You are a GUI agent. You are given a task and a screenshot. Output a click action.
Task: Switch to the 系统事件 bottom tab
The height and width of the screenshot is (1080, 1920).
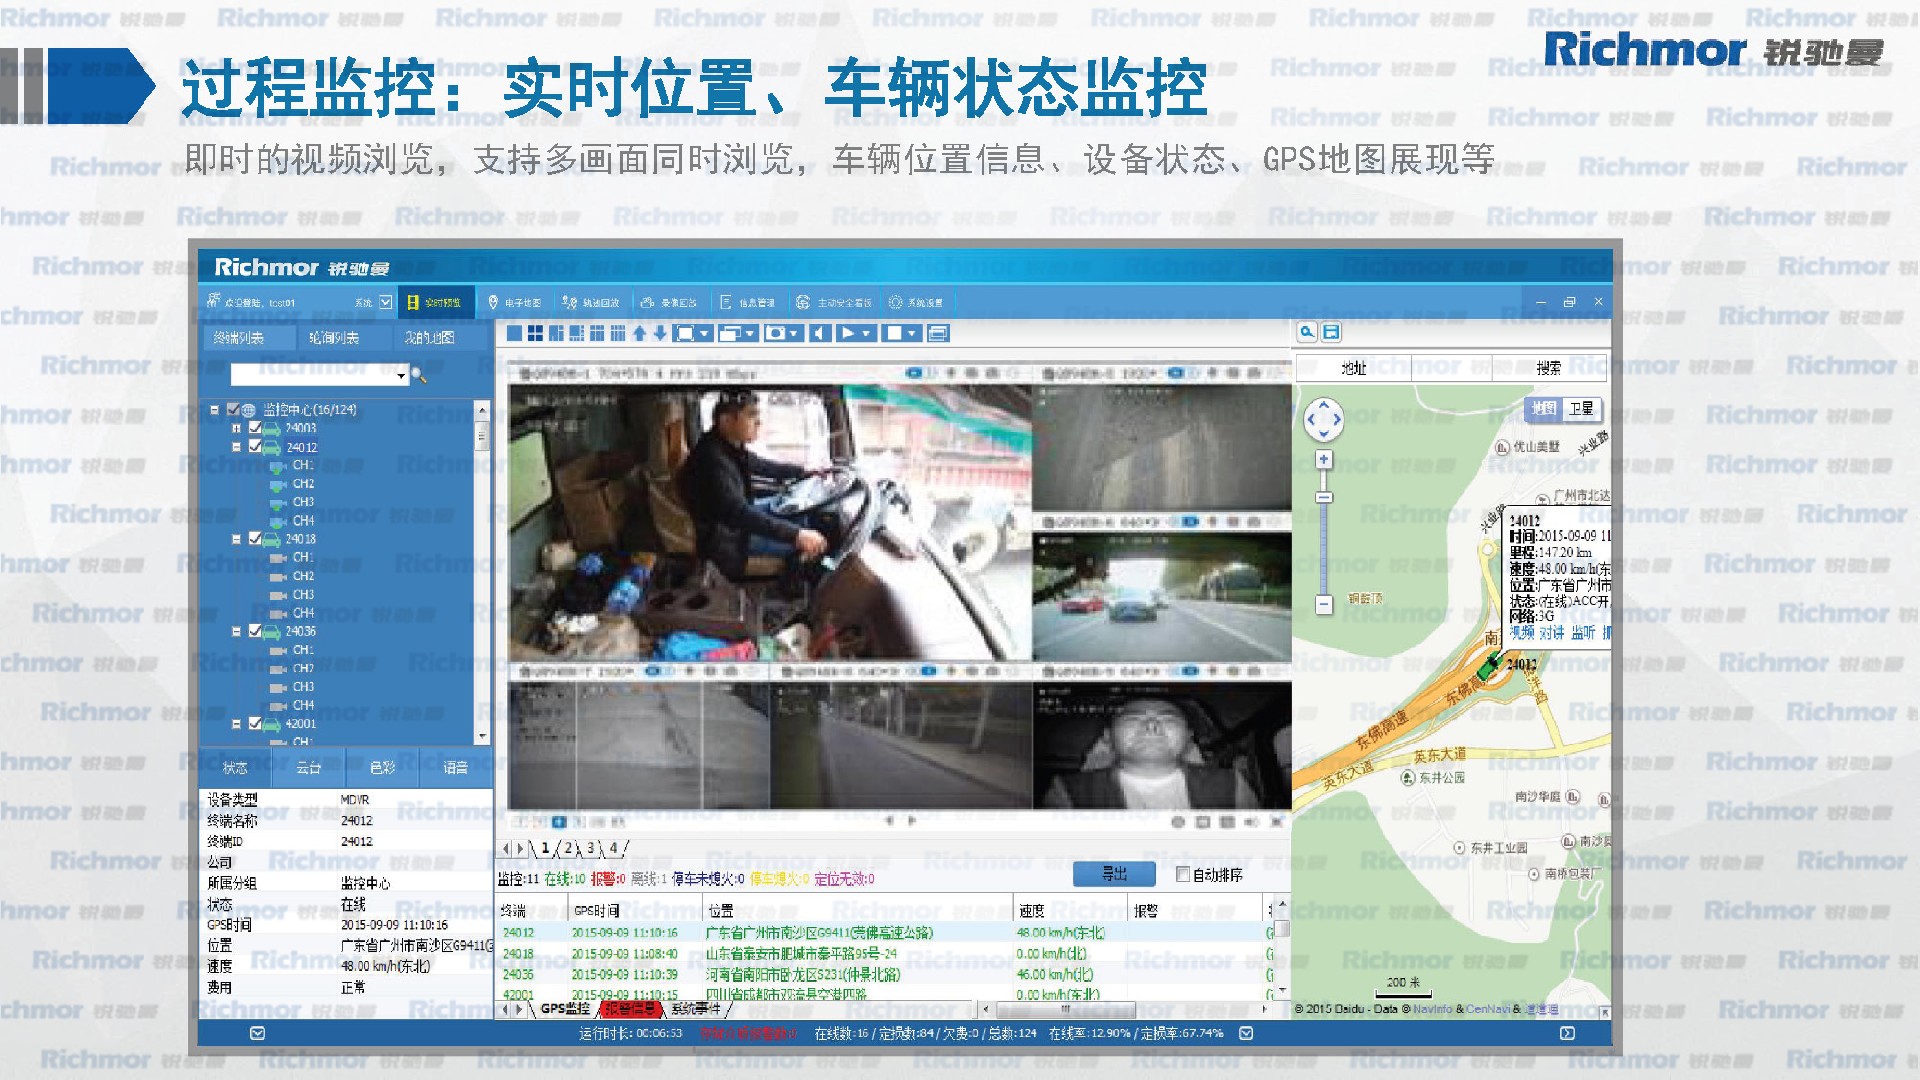[695, 1009]
